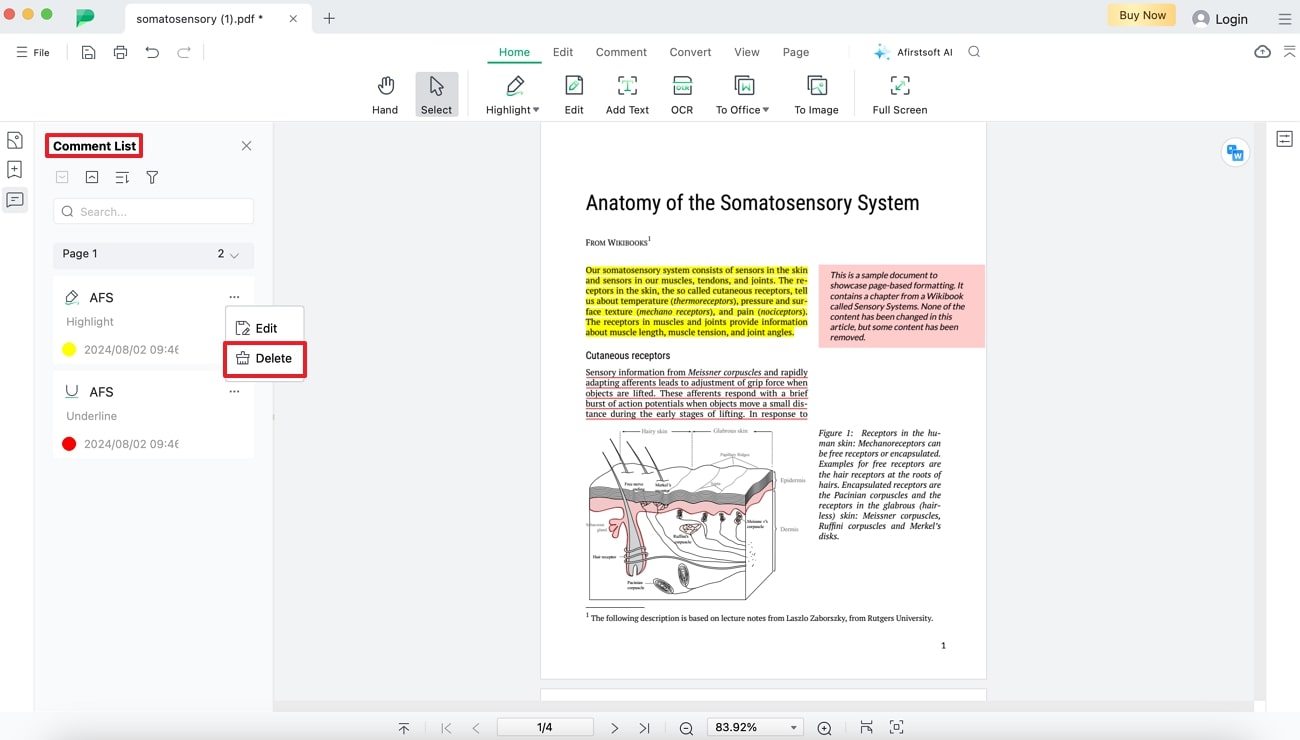Open a new tab with plus button
The height and width of the screenshot is (740, 1300).
tap(329, 18)
